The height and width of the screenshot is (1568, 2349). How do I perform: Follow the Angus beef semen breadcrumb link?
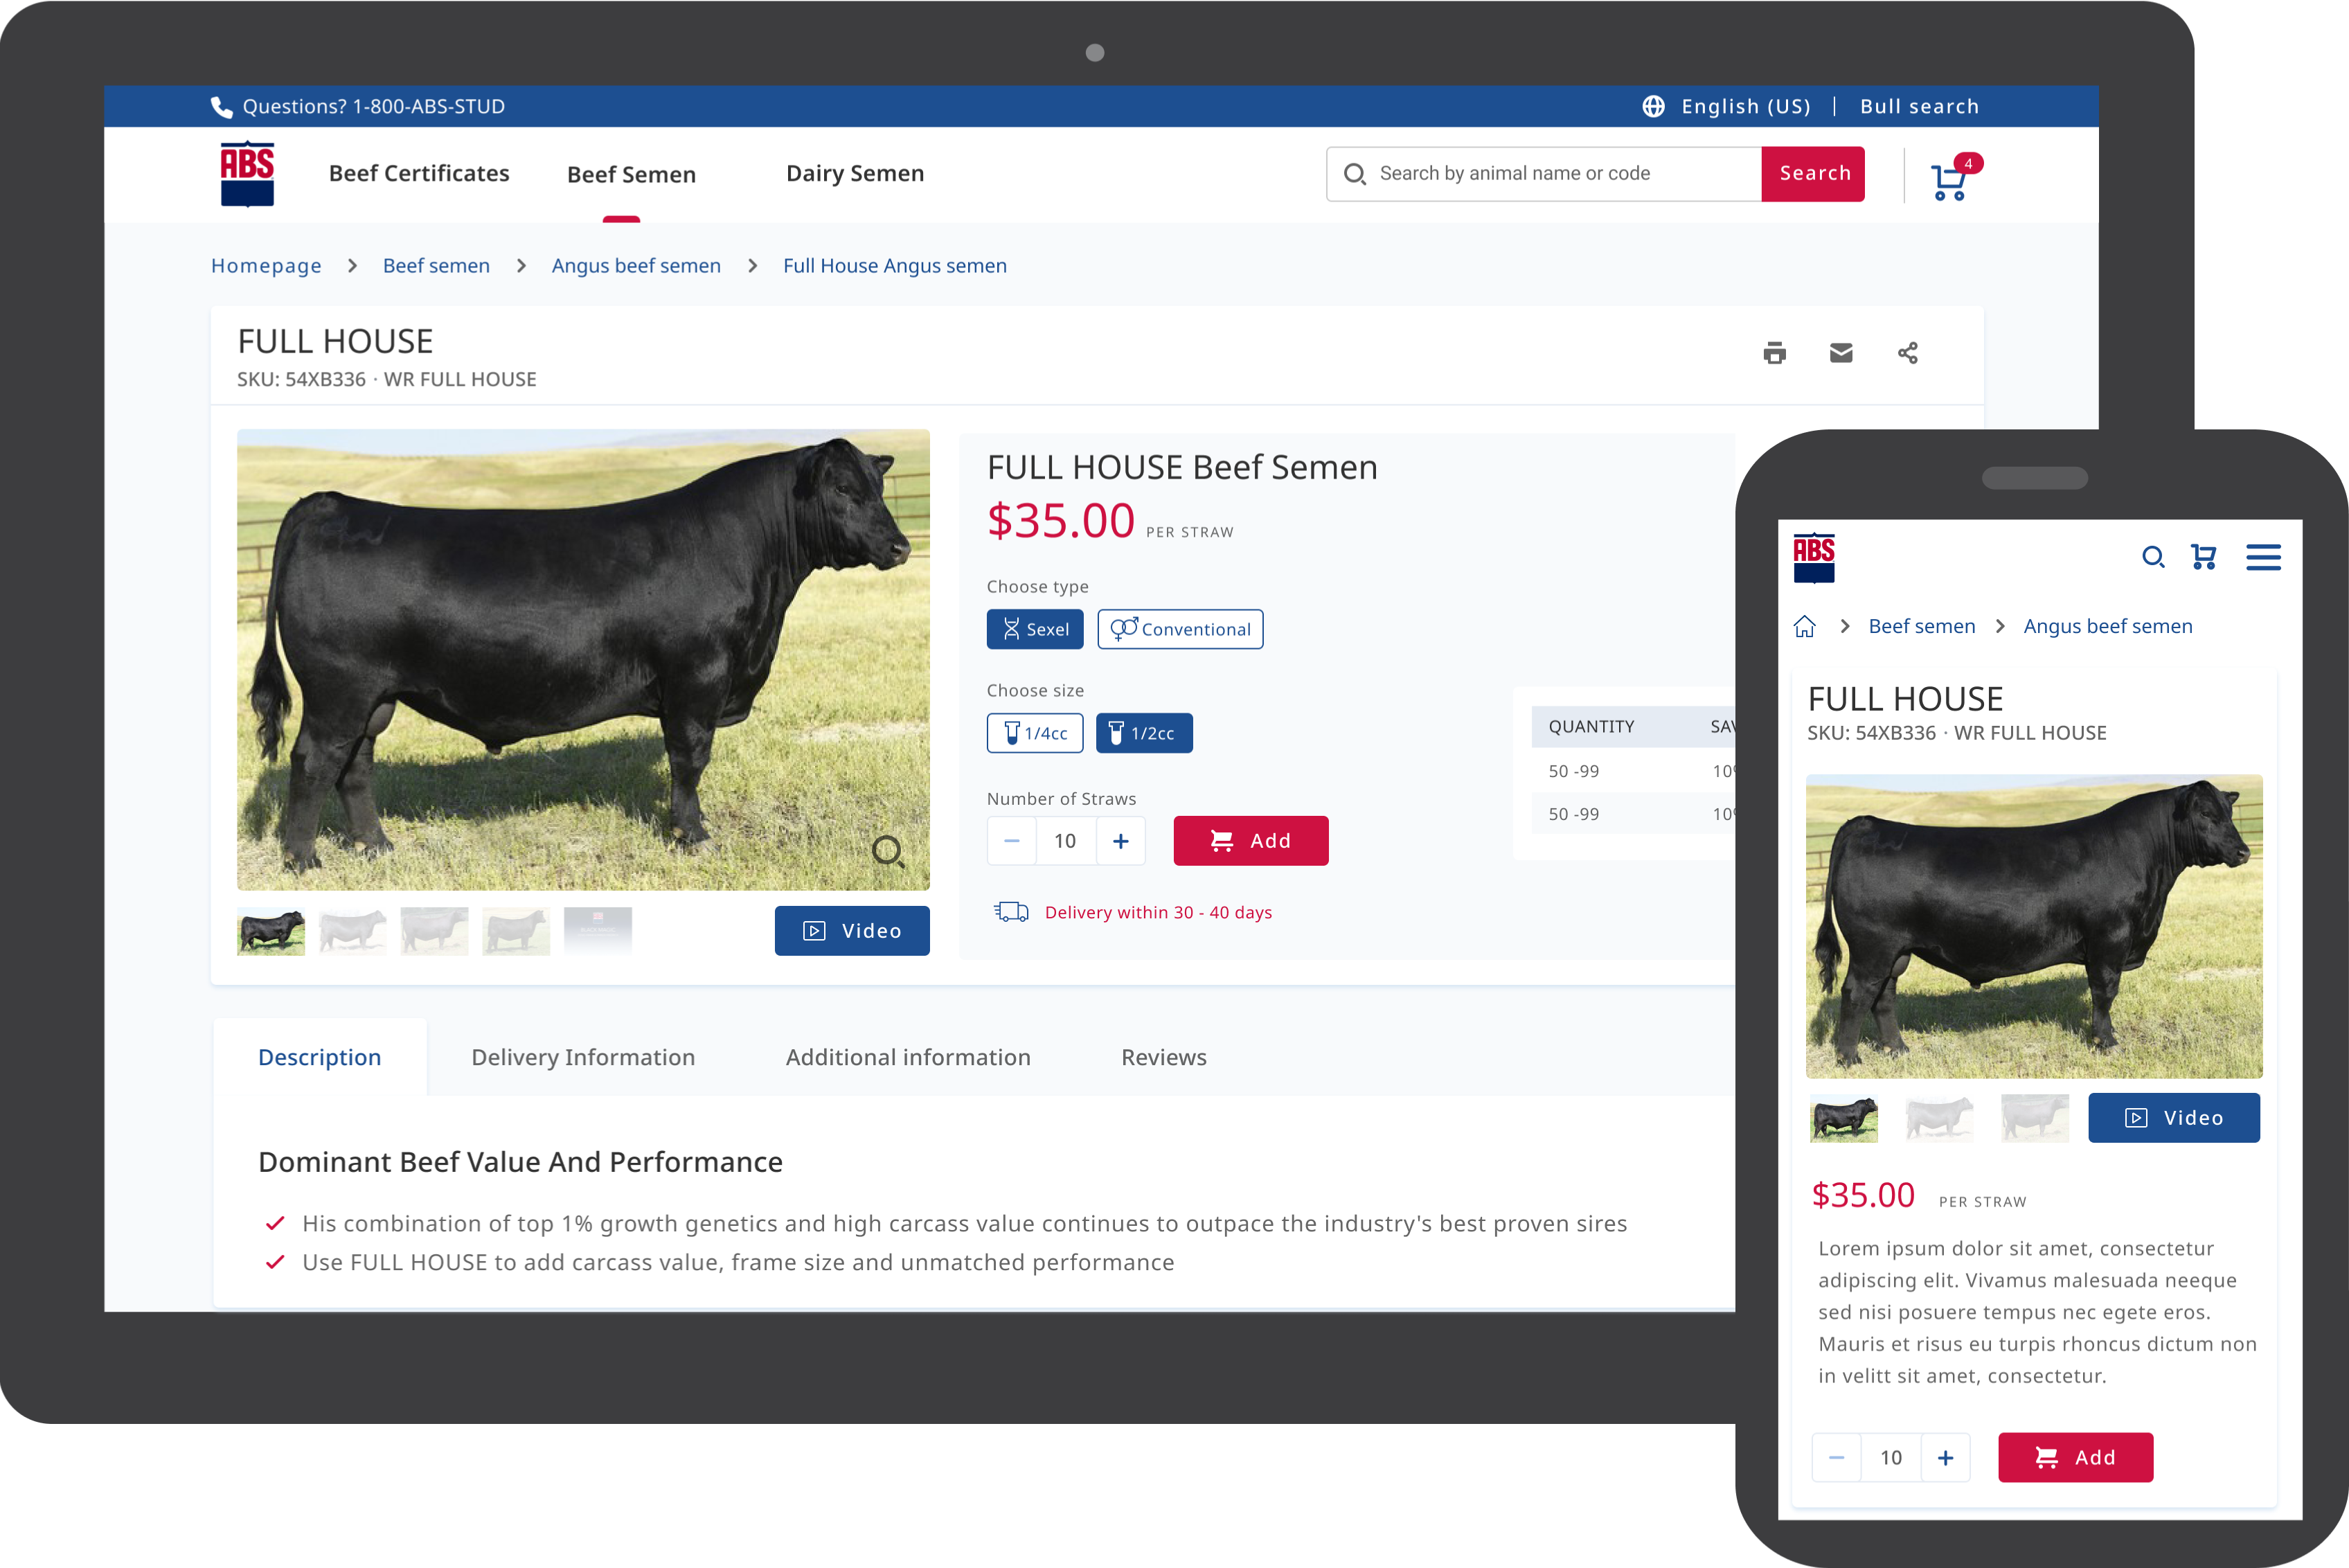point(636,266)
